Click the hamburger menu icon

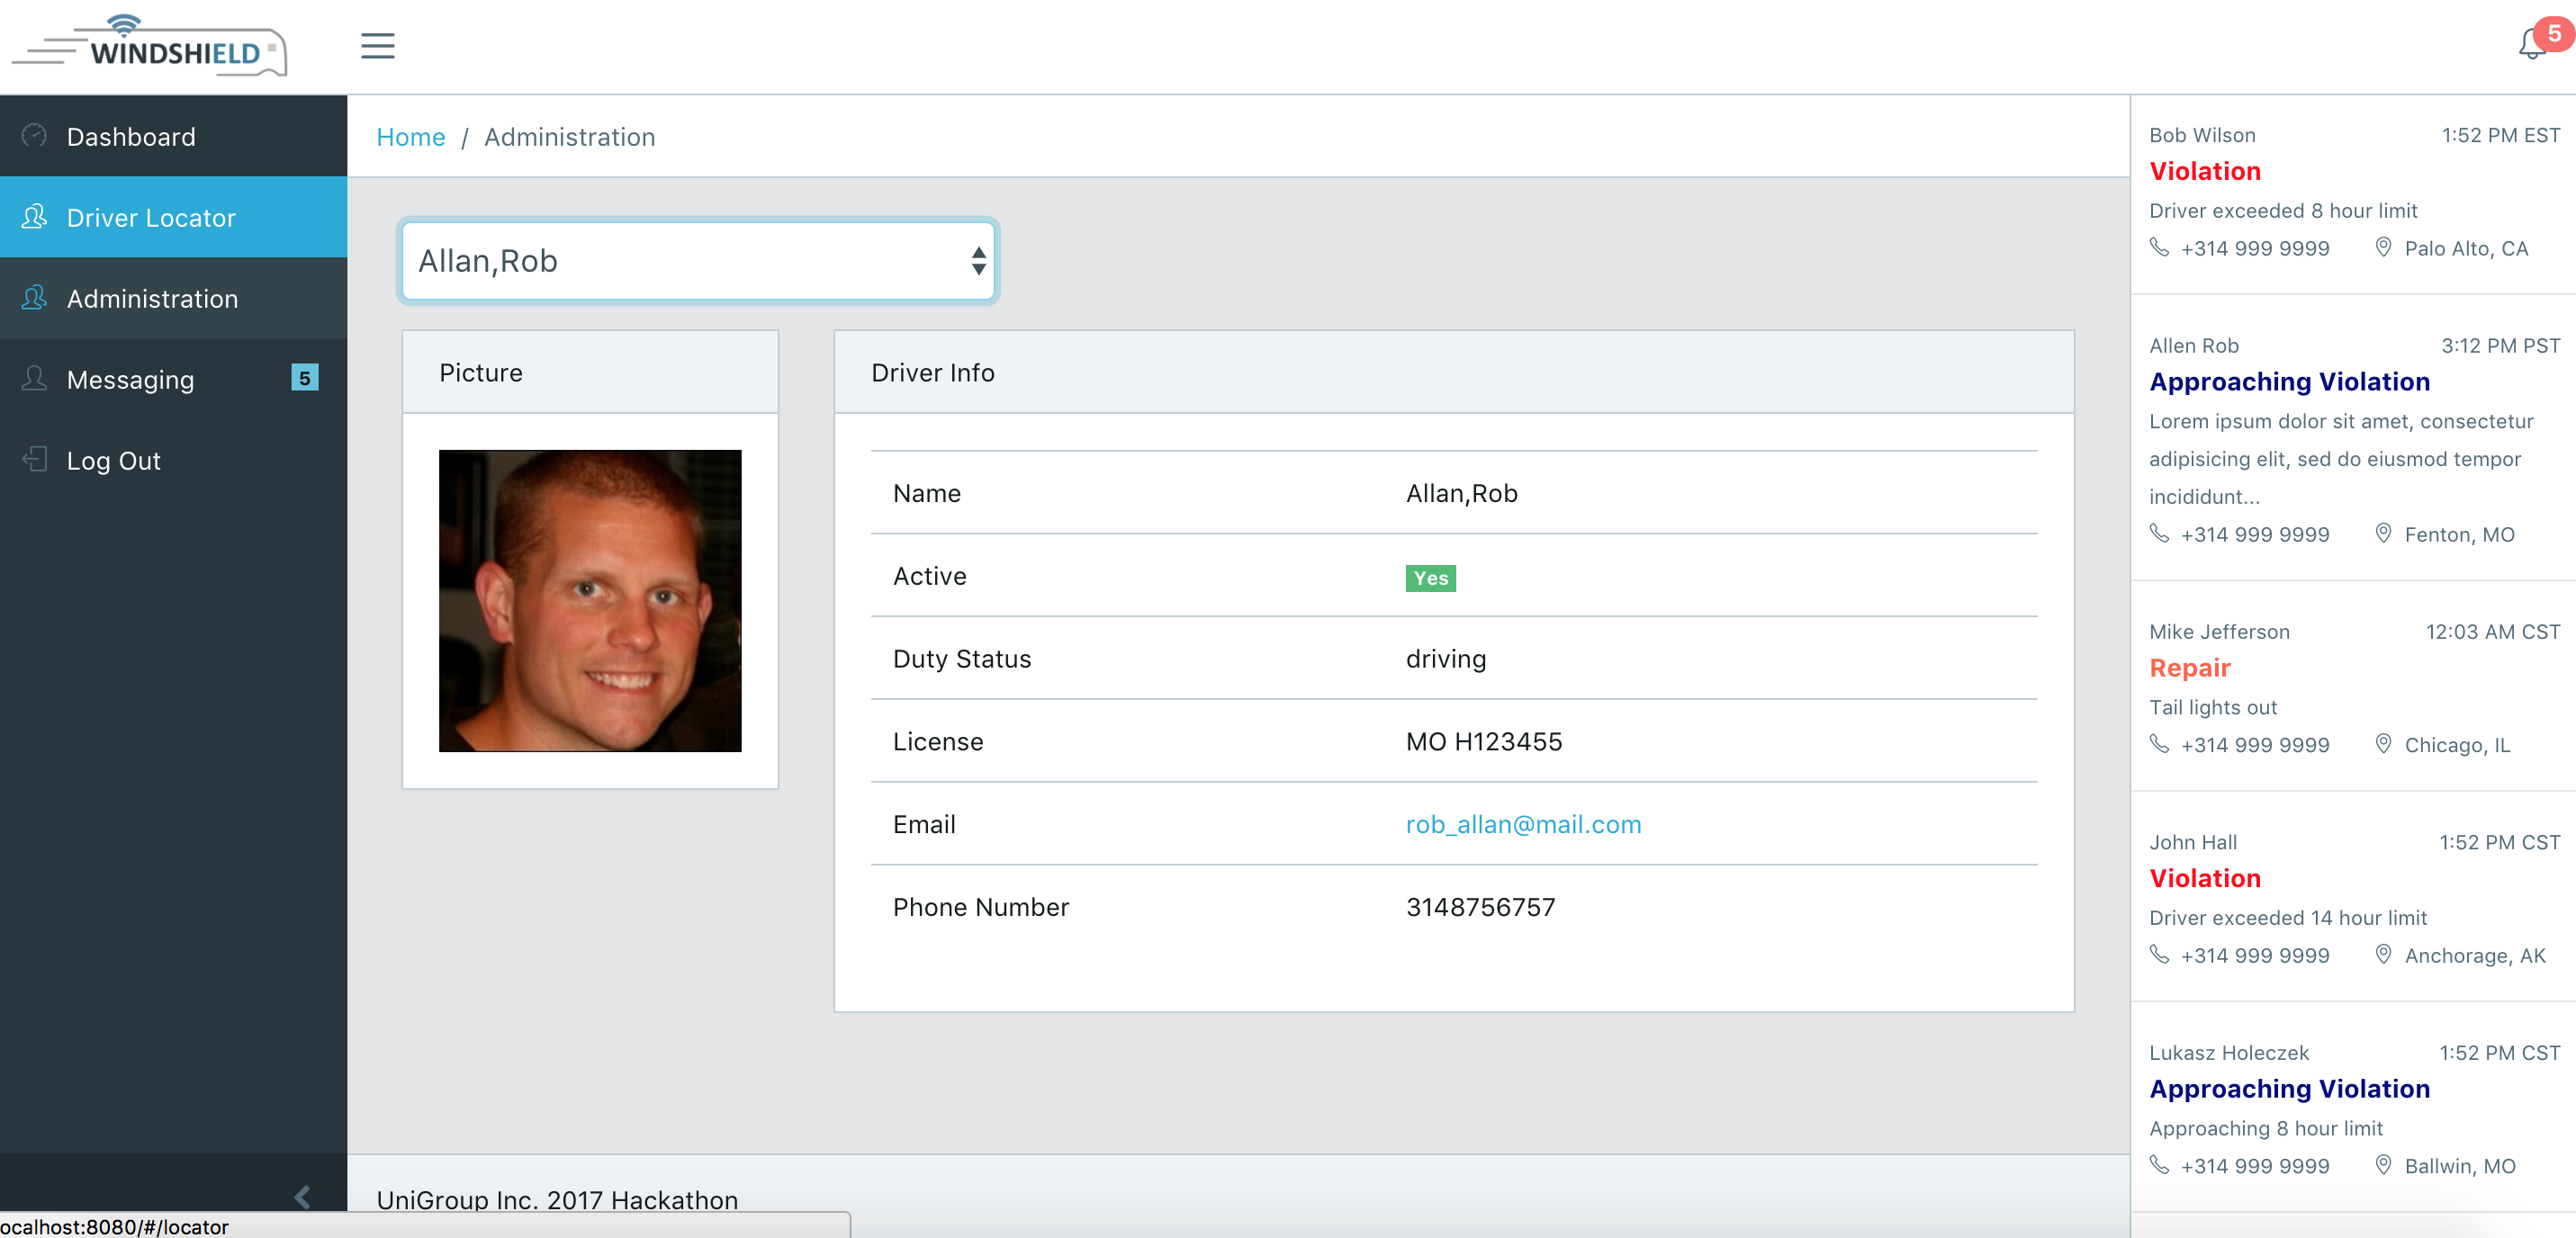[377, 46]
